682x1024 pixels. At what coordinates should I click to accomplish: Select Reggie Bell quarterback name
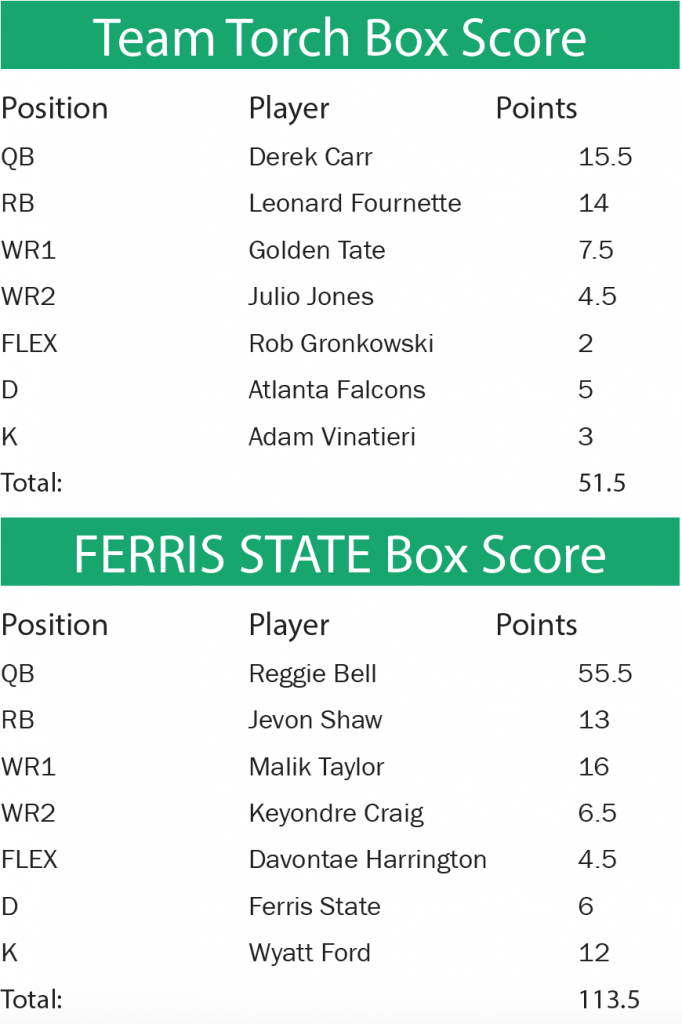(312, 674)
